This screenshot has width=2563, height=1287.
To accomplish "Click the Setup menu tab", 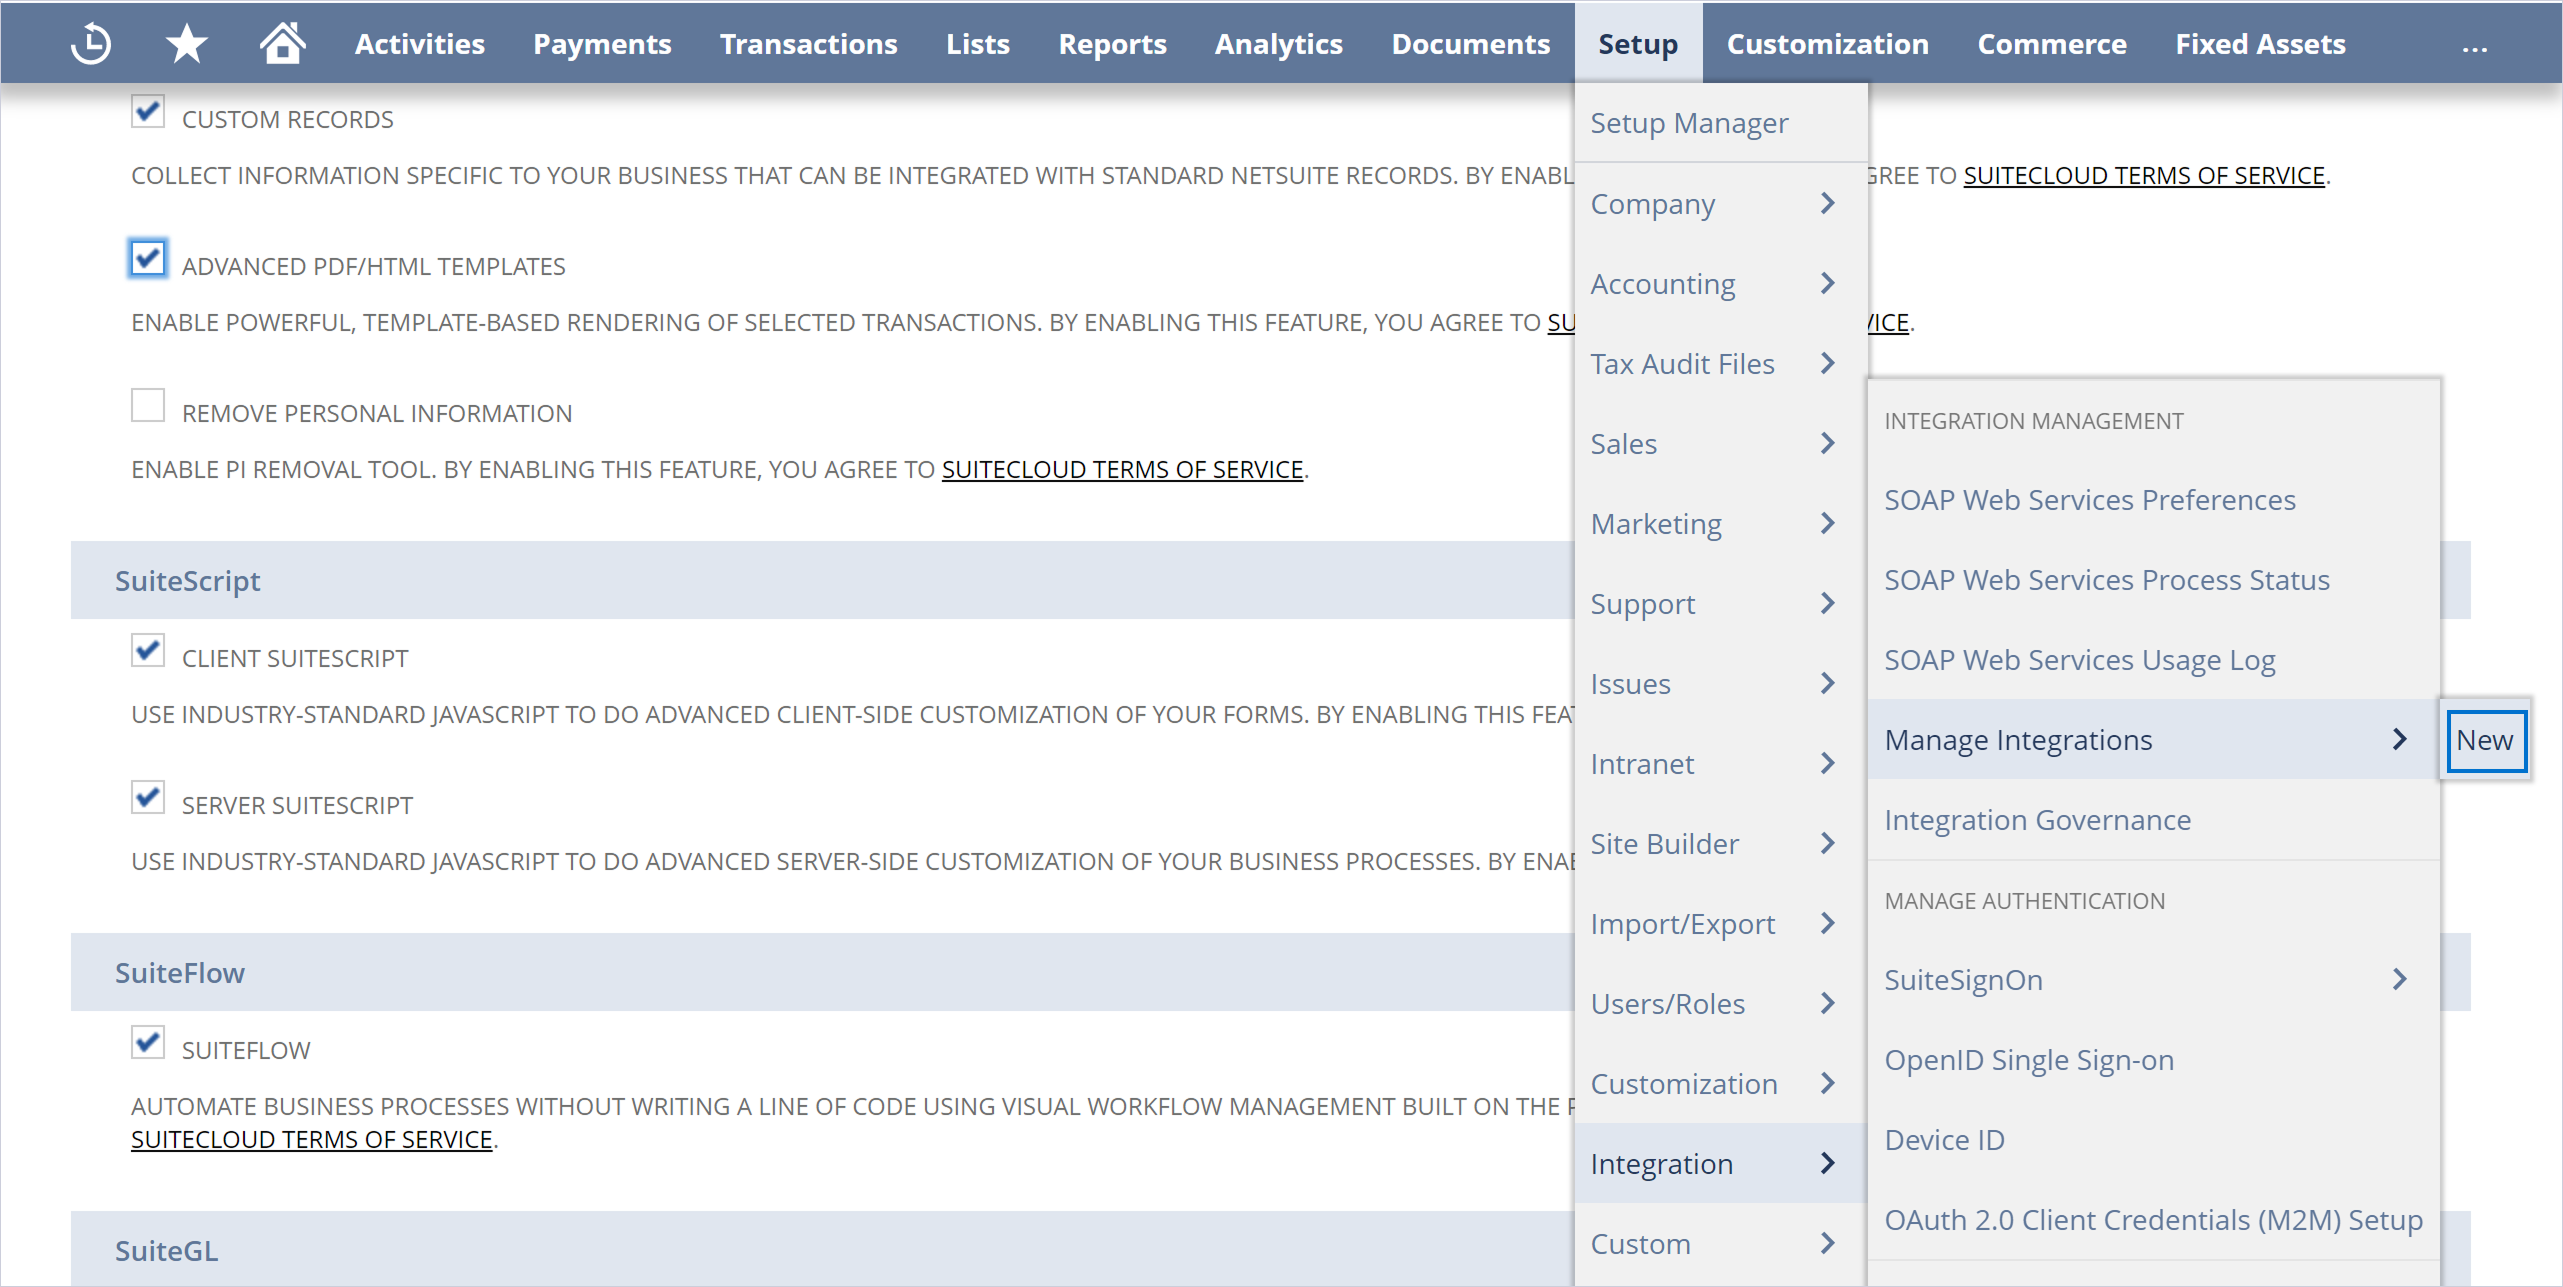I will (x=1638, y=44).
